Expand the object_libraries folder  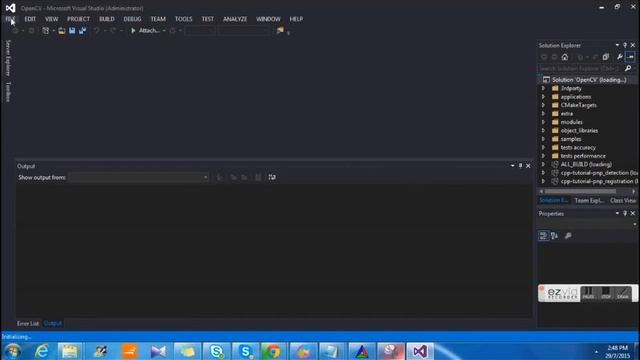543,131
